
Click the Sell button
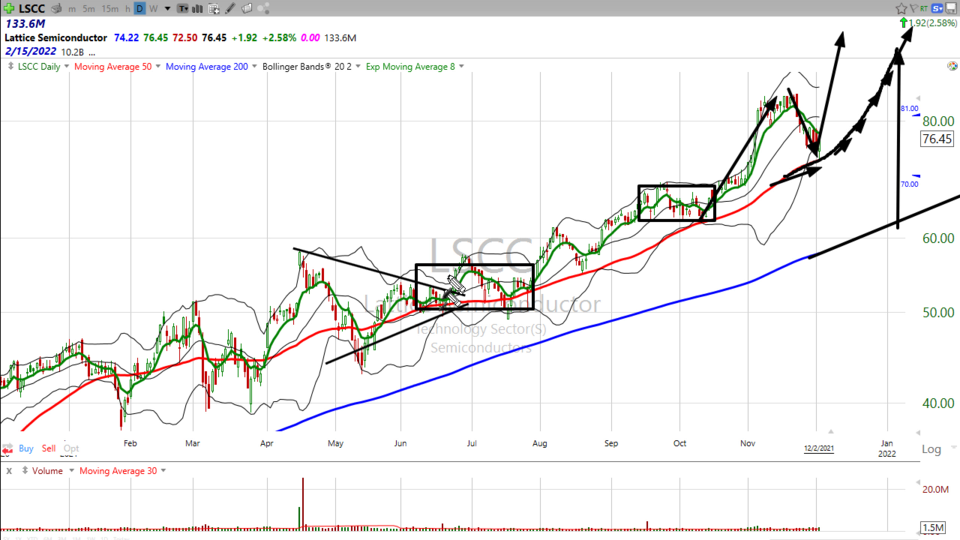48,448
